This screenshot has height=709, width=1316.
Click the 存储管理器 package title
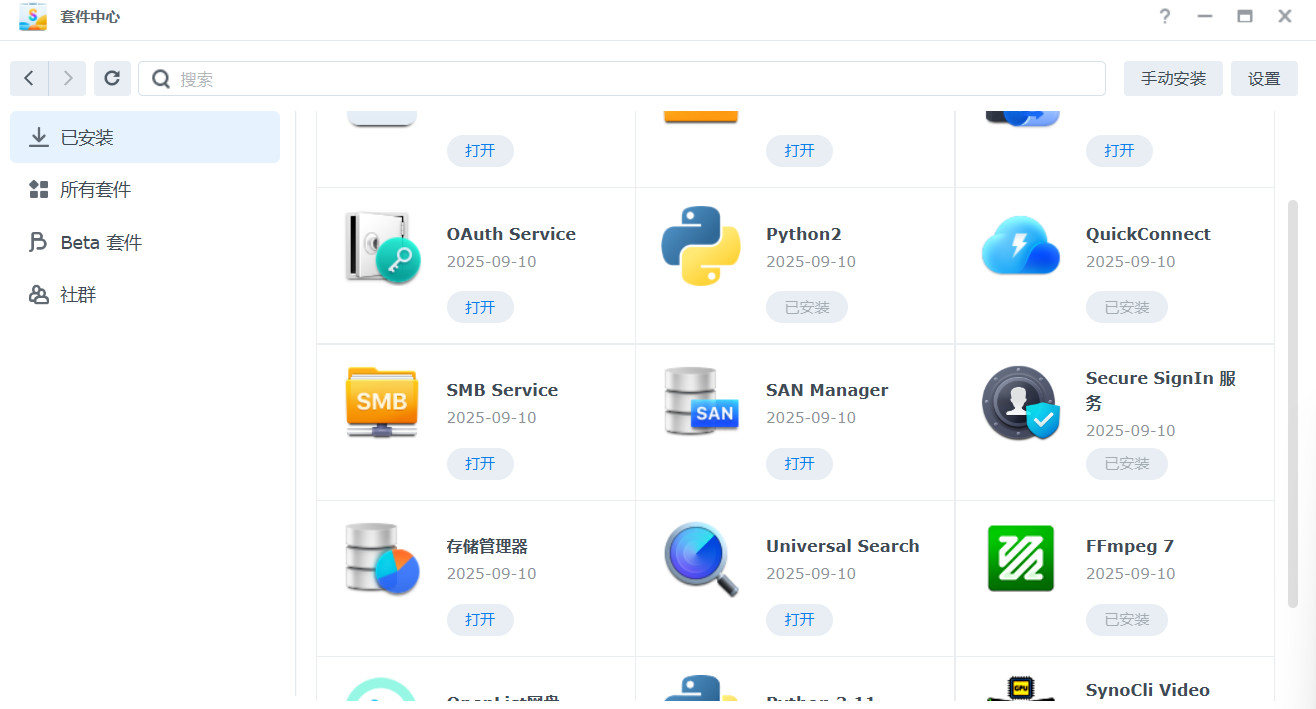[x=487, y=546]
